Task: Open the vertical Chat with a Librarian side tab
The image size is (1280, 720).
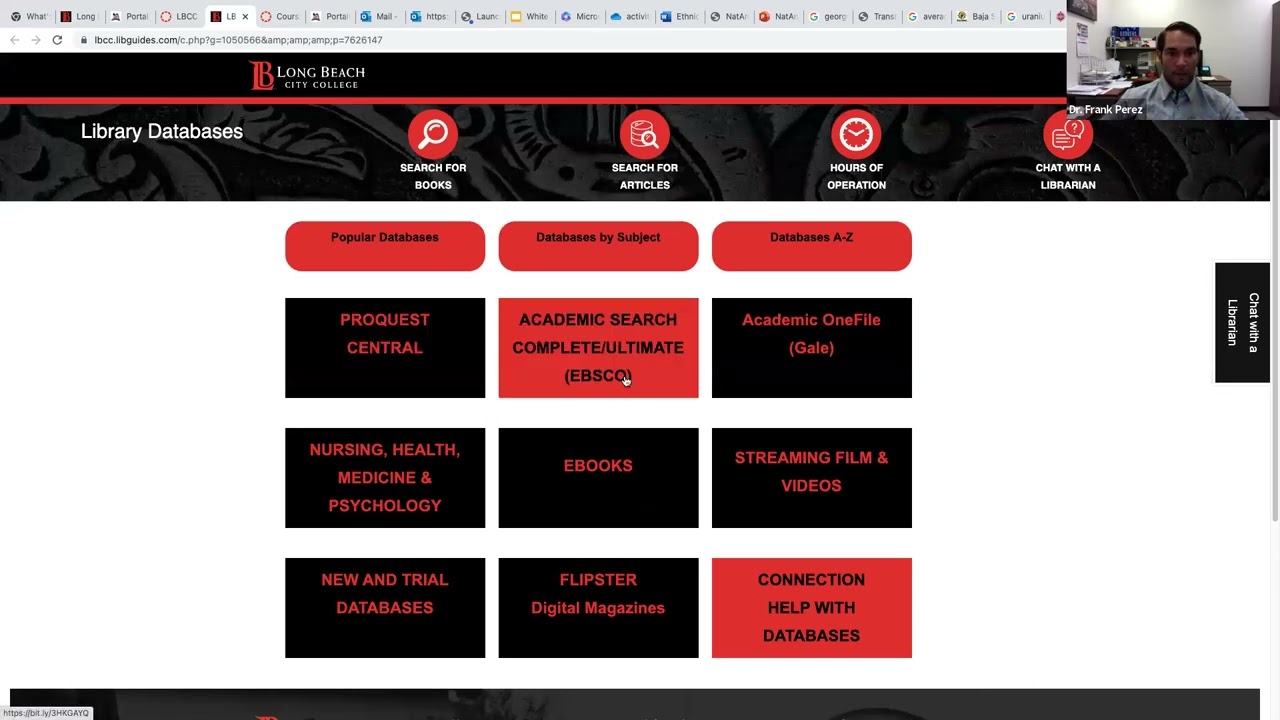Action: [1242, 322]
